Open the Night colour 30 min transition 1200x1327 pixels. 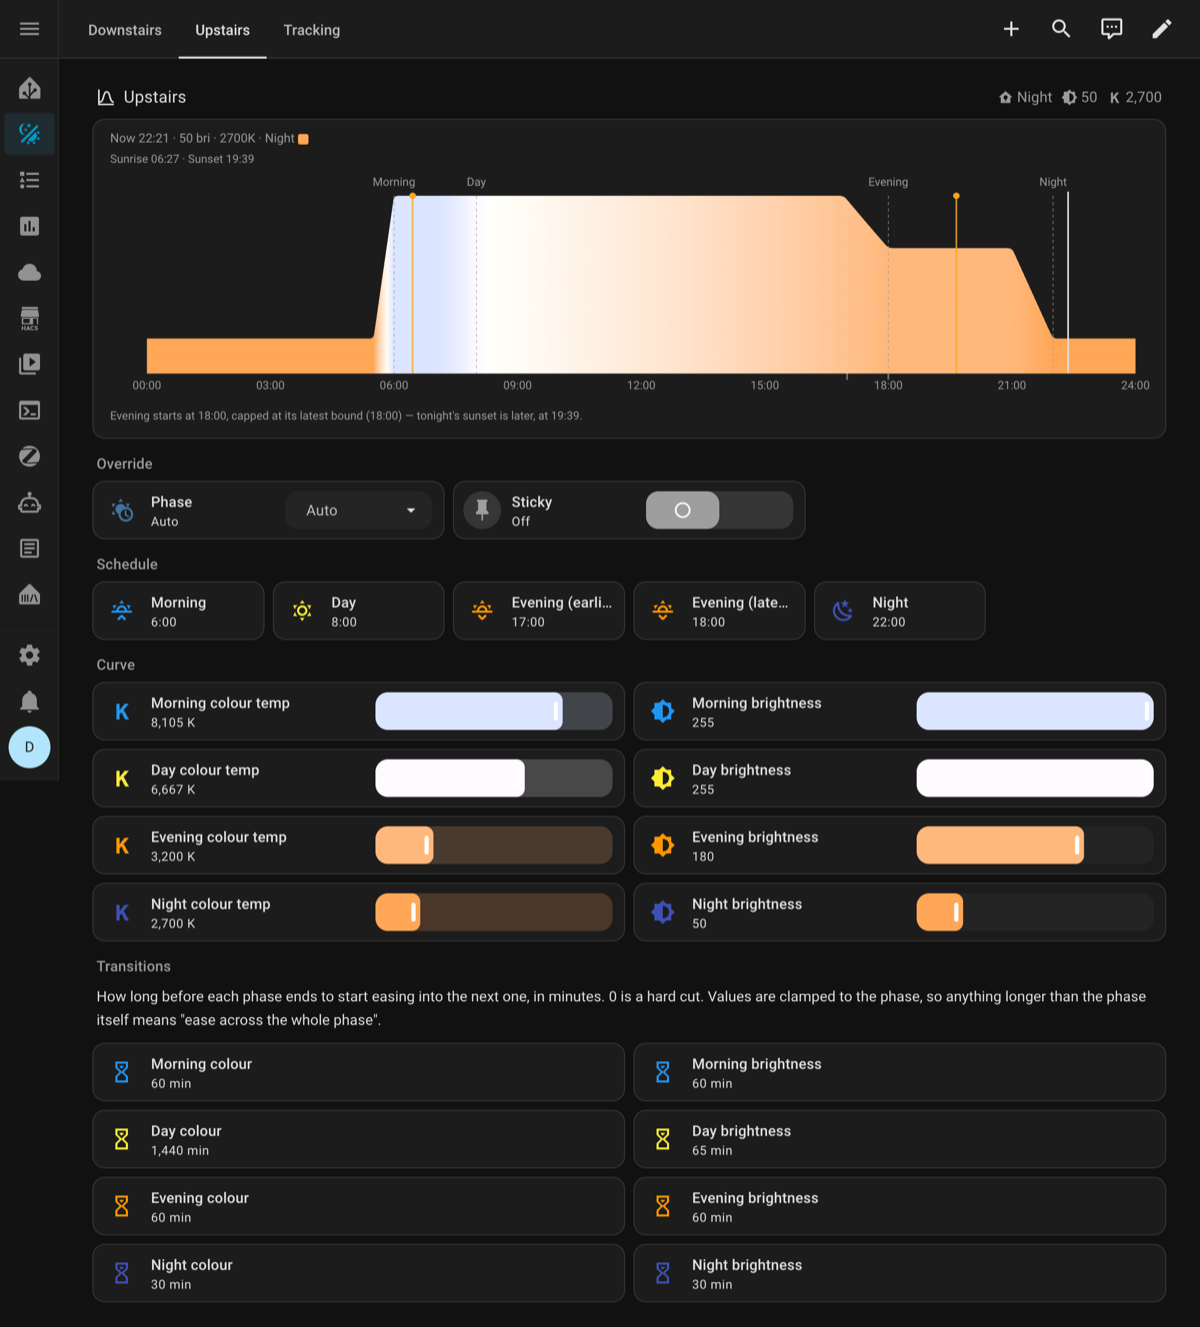359,1273
